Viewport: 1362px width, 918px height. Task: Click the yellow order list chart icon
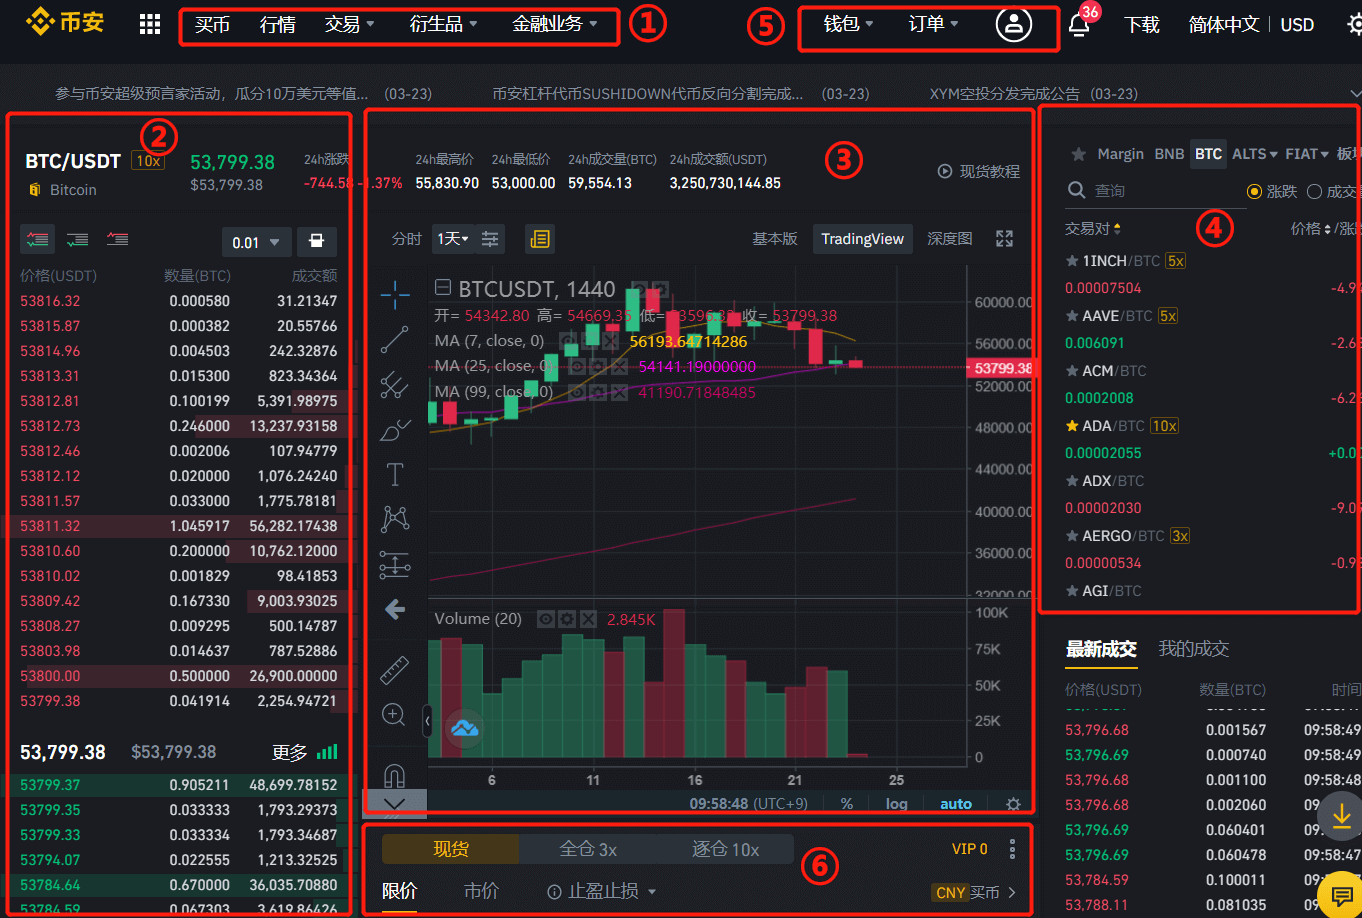pyautogui.click(x=539, y=239)
